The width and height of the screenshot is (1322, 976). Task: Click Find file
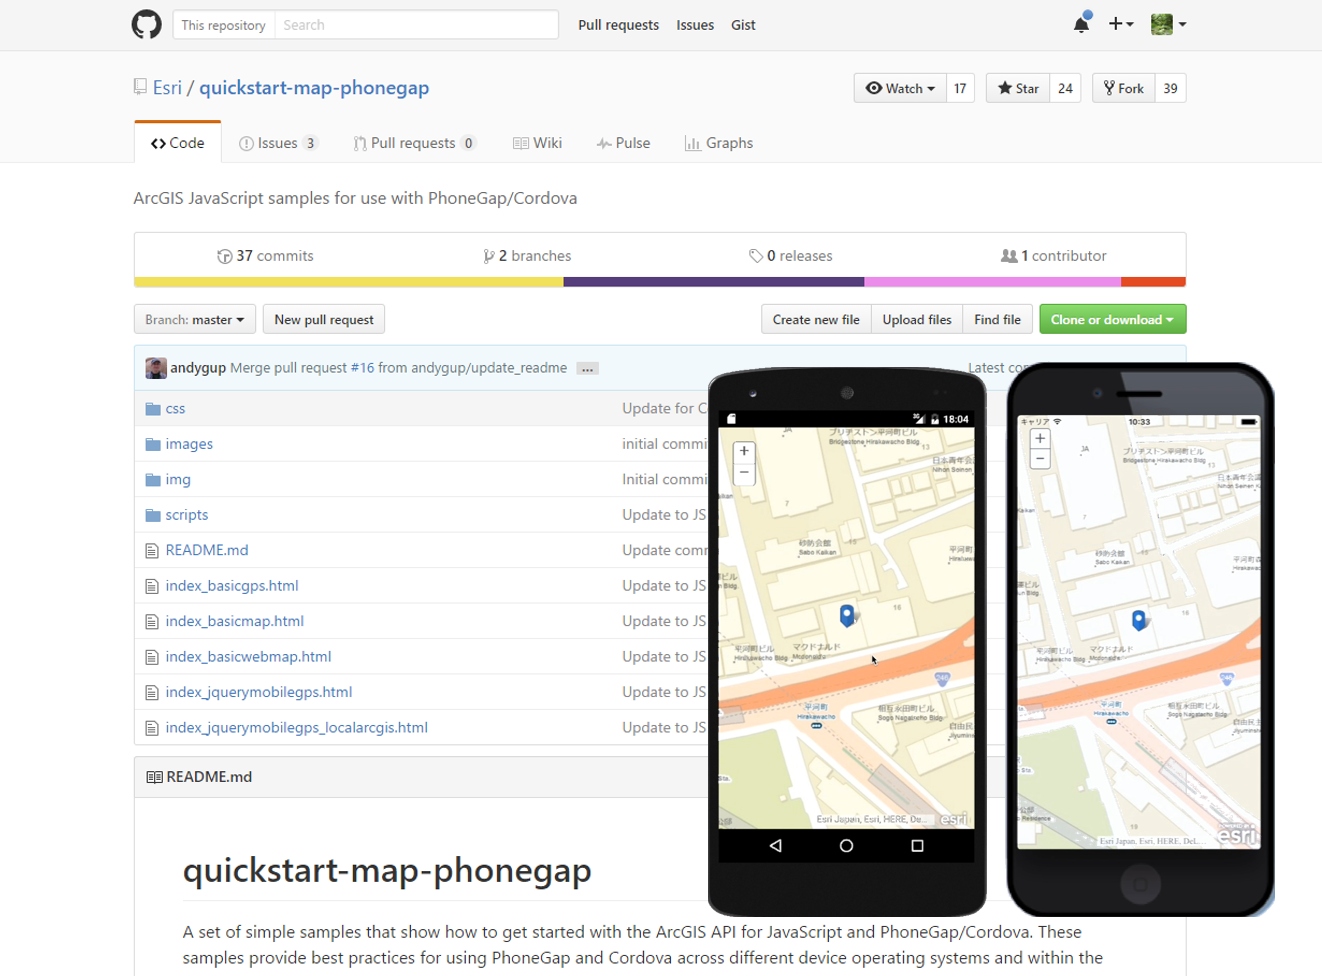[997, 320]
